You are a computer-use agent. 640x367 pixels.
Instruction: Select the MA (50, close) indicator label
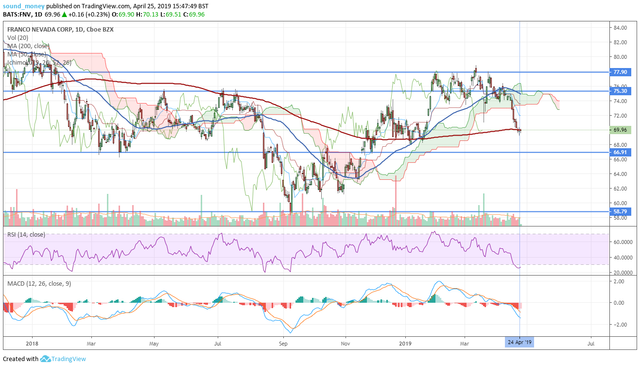click(x=27, y=54)
